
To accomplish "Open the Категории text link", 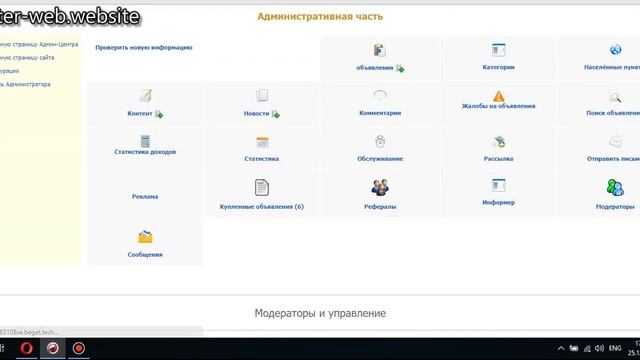I will click(498, 67).
